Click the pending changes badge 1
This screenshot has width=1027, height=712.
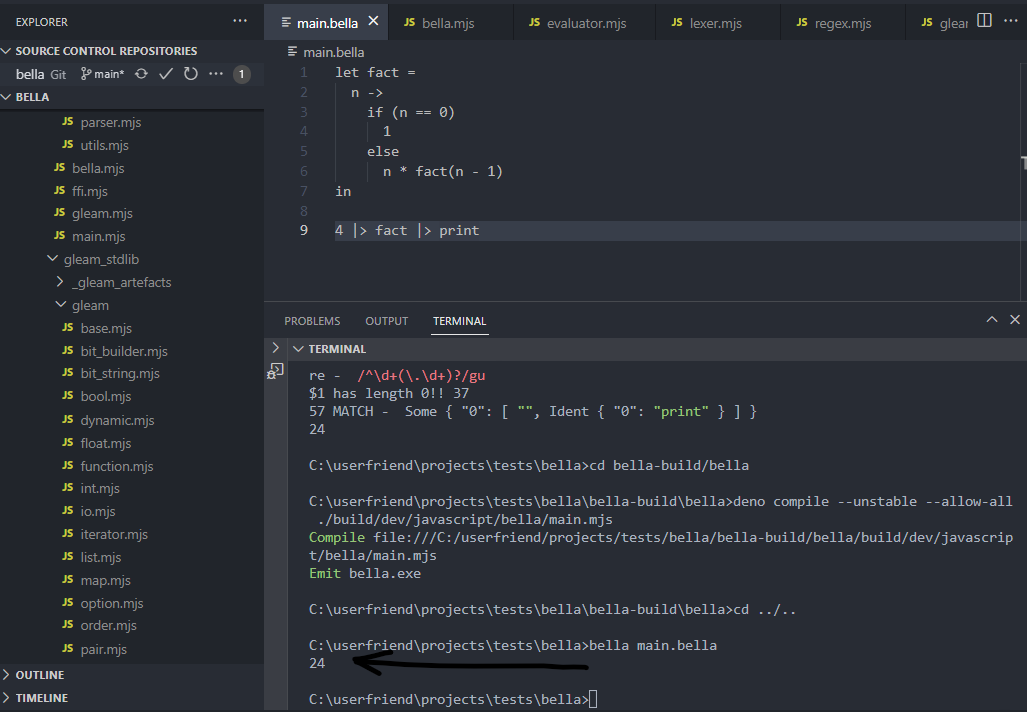(242, 74)
